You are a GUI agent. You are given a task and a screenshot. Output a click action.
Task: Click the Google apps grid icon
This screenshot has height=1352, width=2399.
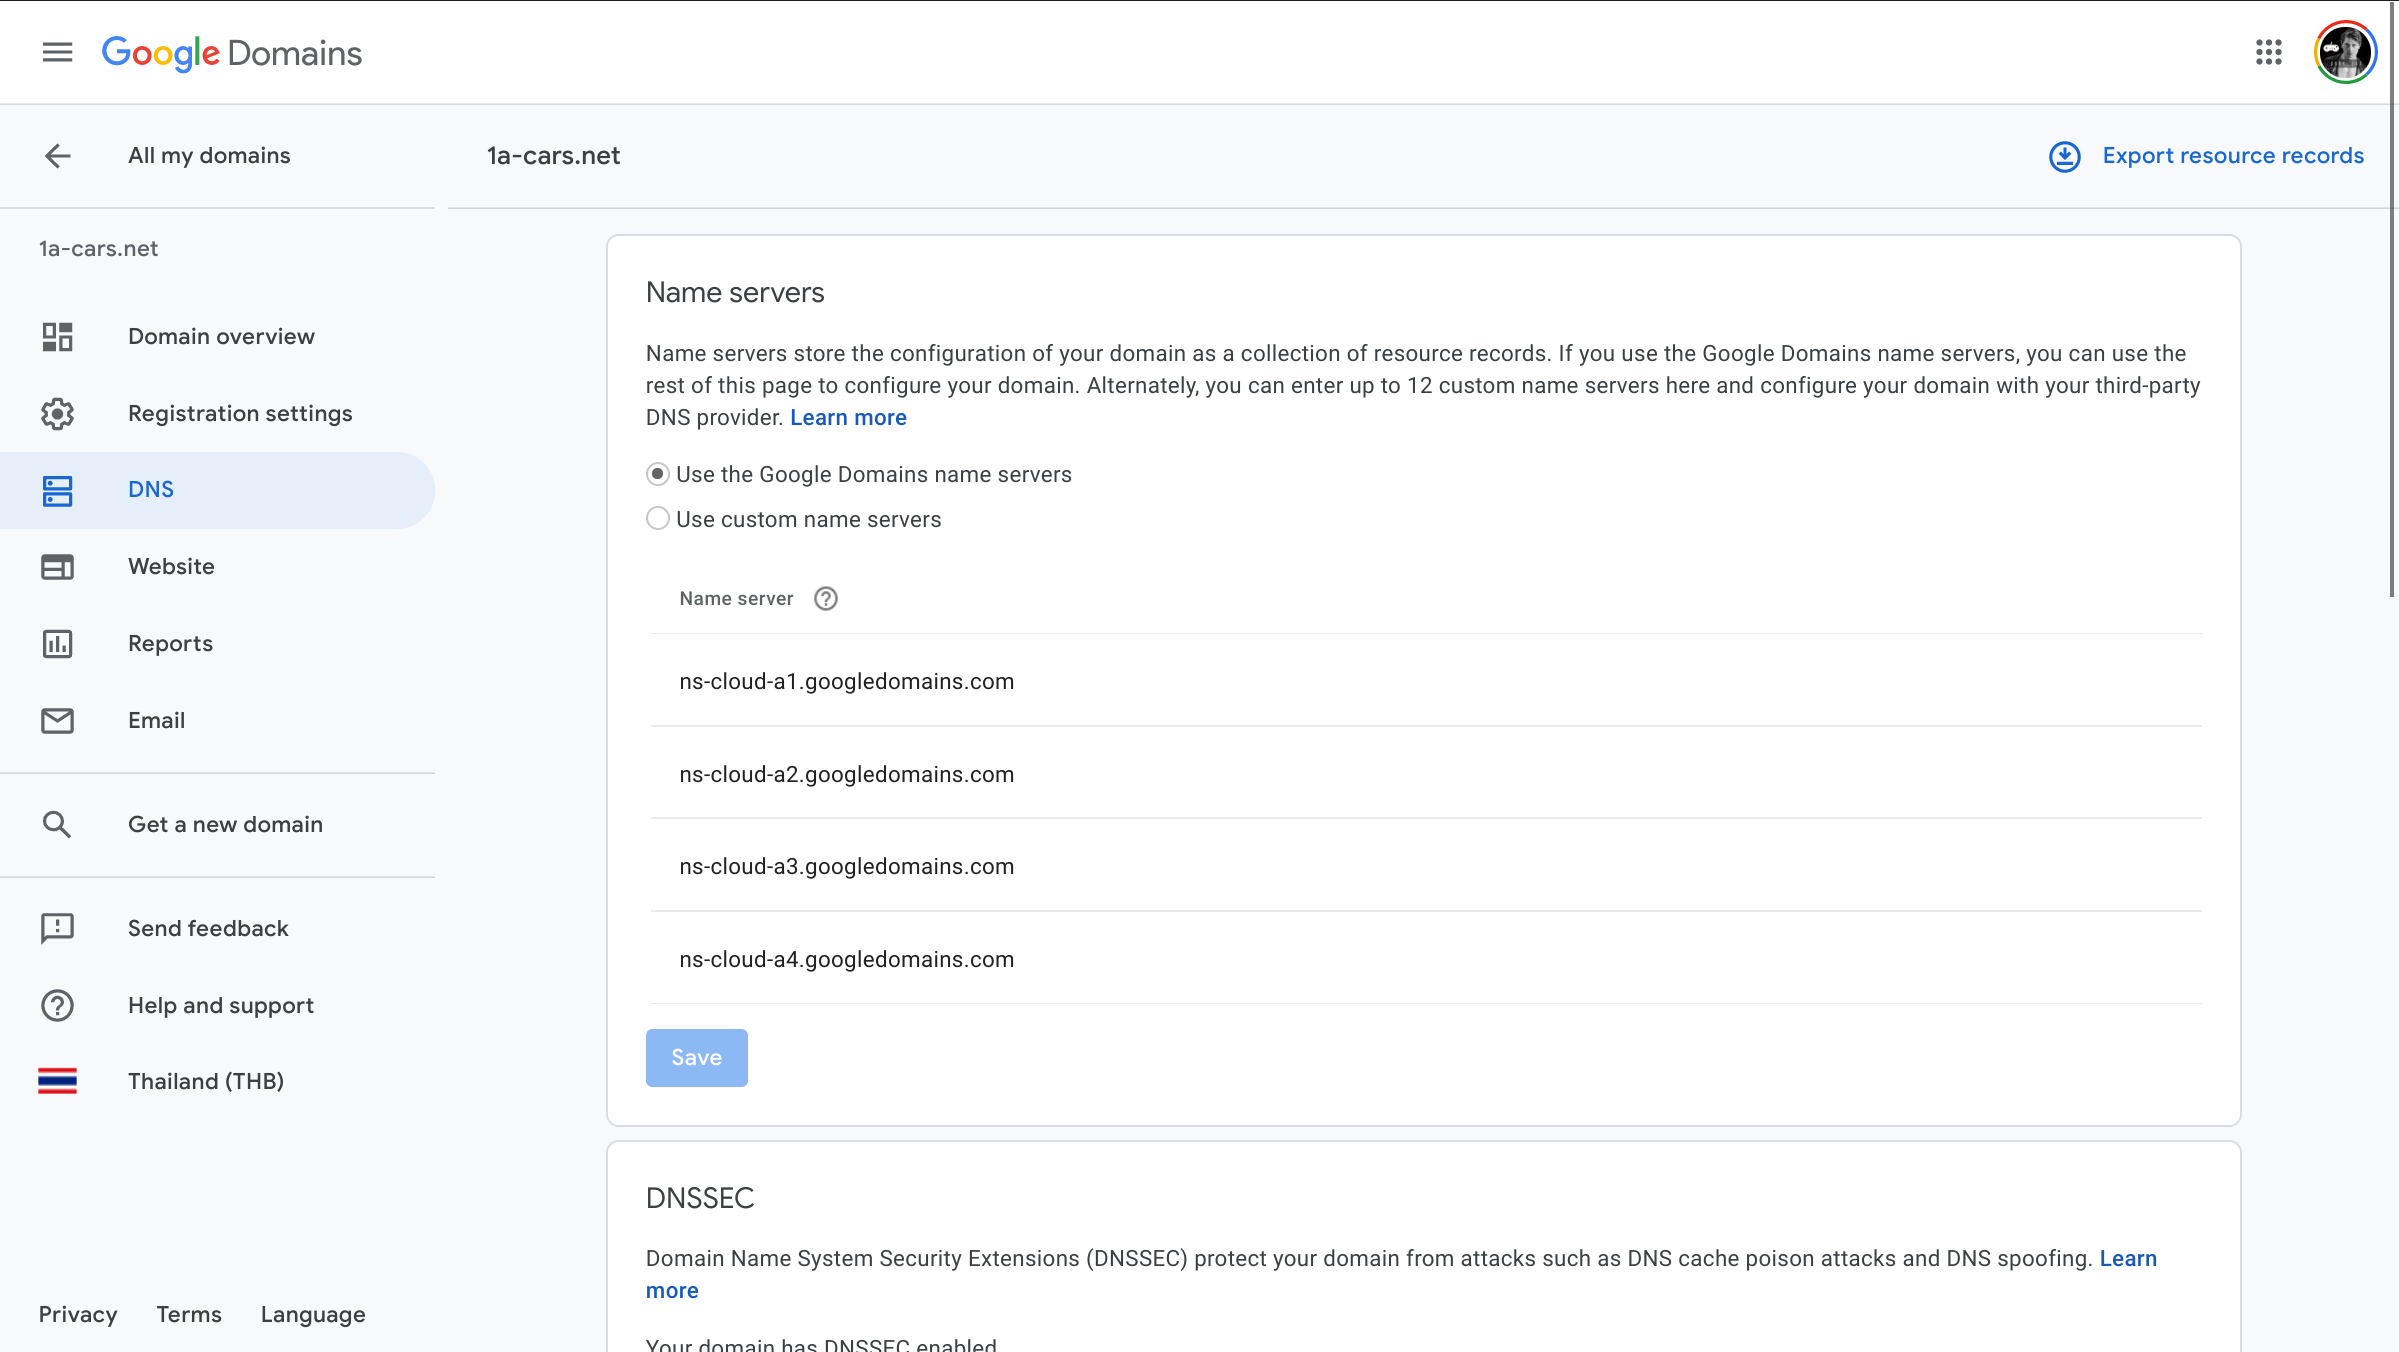click(x=2268, y=52)
